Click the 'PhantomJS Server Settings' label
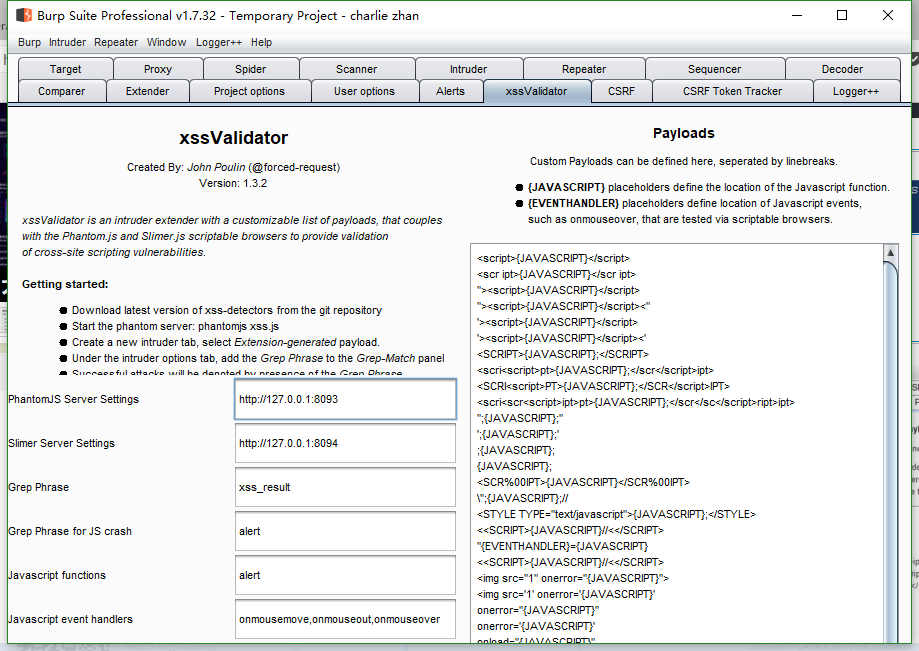This screenshot has width=919, height=651. [73, 399]
